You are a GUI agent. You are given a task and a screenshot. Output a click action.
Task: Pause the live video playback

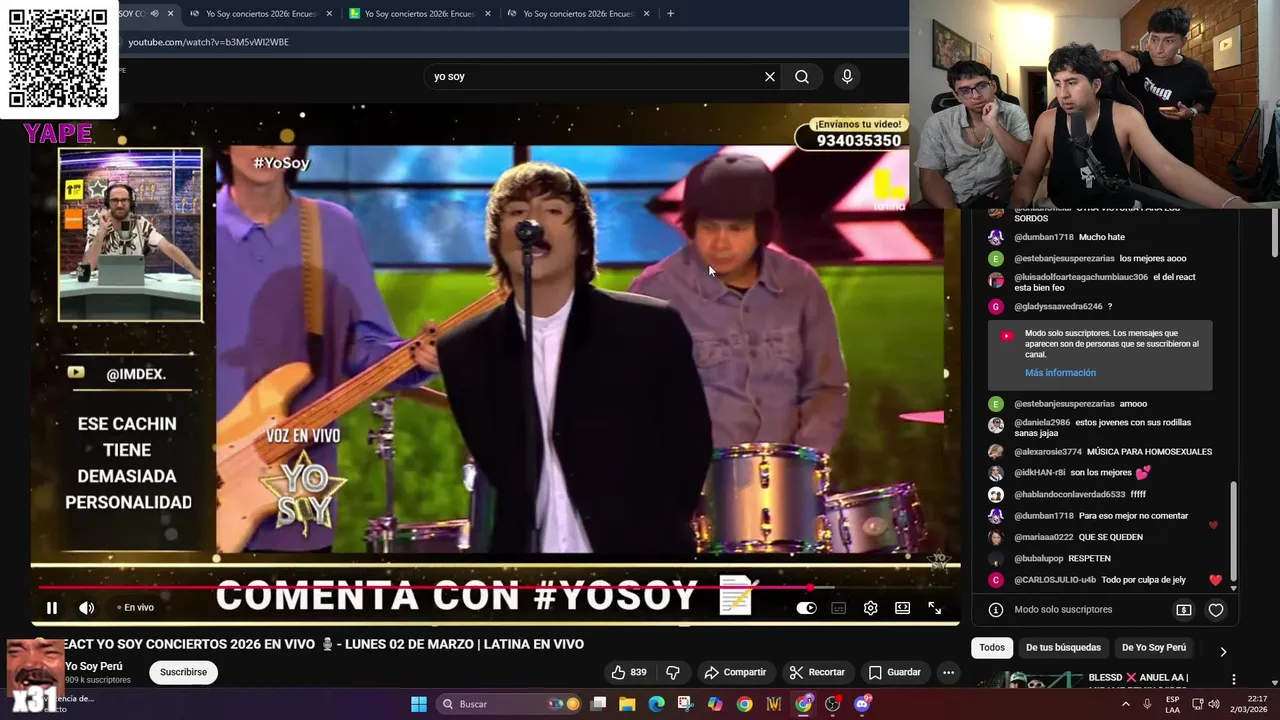[52, 608]
